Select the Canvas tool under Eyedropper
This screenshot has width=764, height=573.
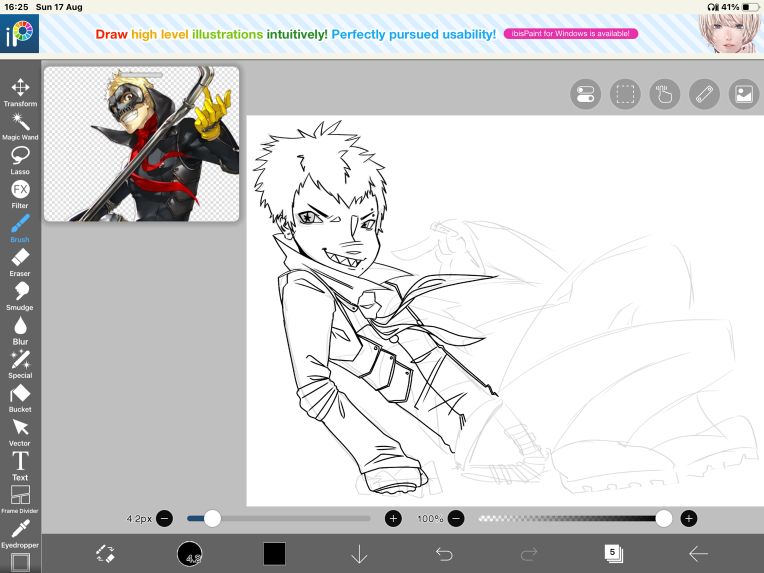(20, 562)
